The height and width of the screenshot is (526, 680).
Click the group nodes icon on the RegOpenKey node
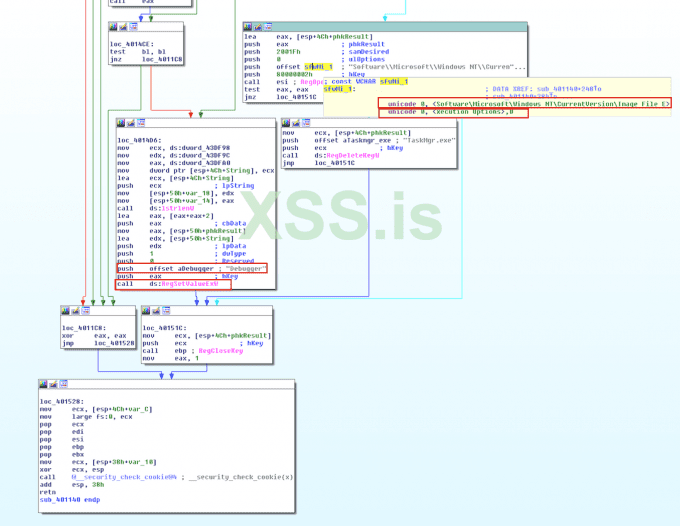click(268, 27)
